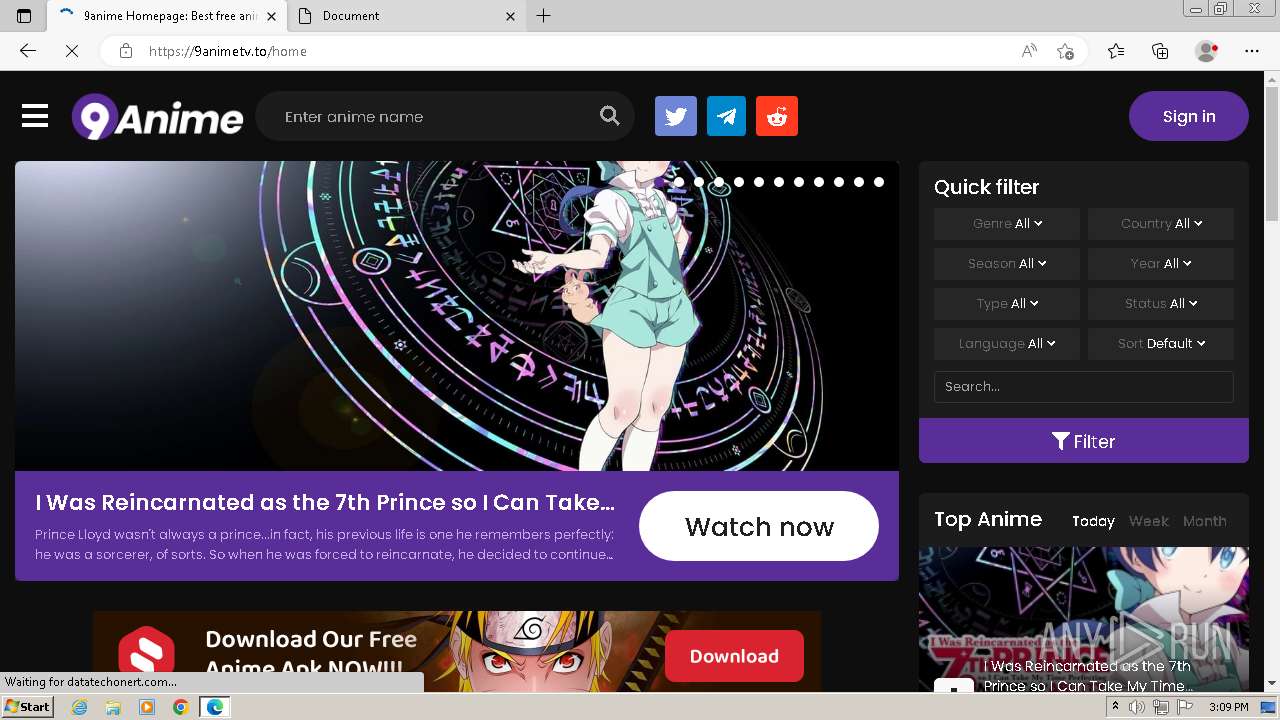The height and width of the screenshot is (720, 1280).
Task: Click the search magnifier icon
Action: [610, 116]
